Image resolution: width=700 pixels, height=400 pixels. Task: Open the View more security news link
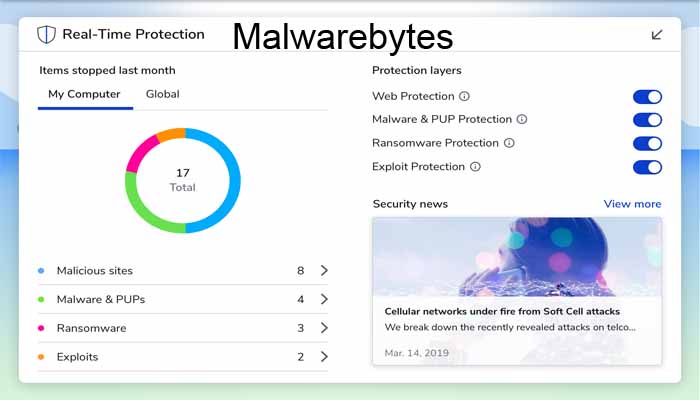point(632,204)
